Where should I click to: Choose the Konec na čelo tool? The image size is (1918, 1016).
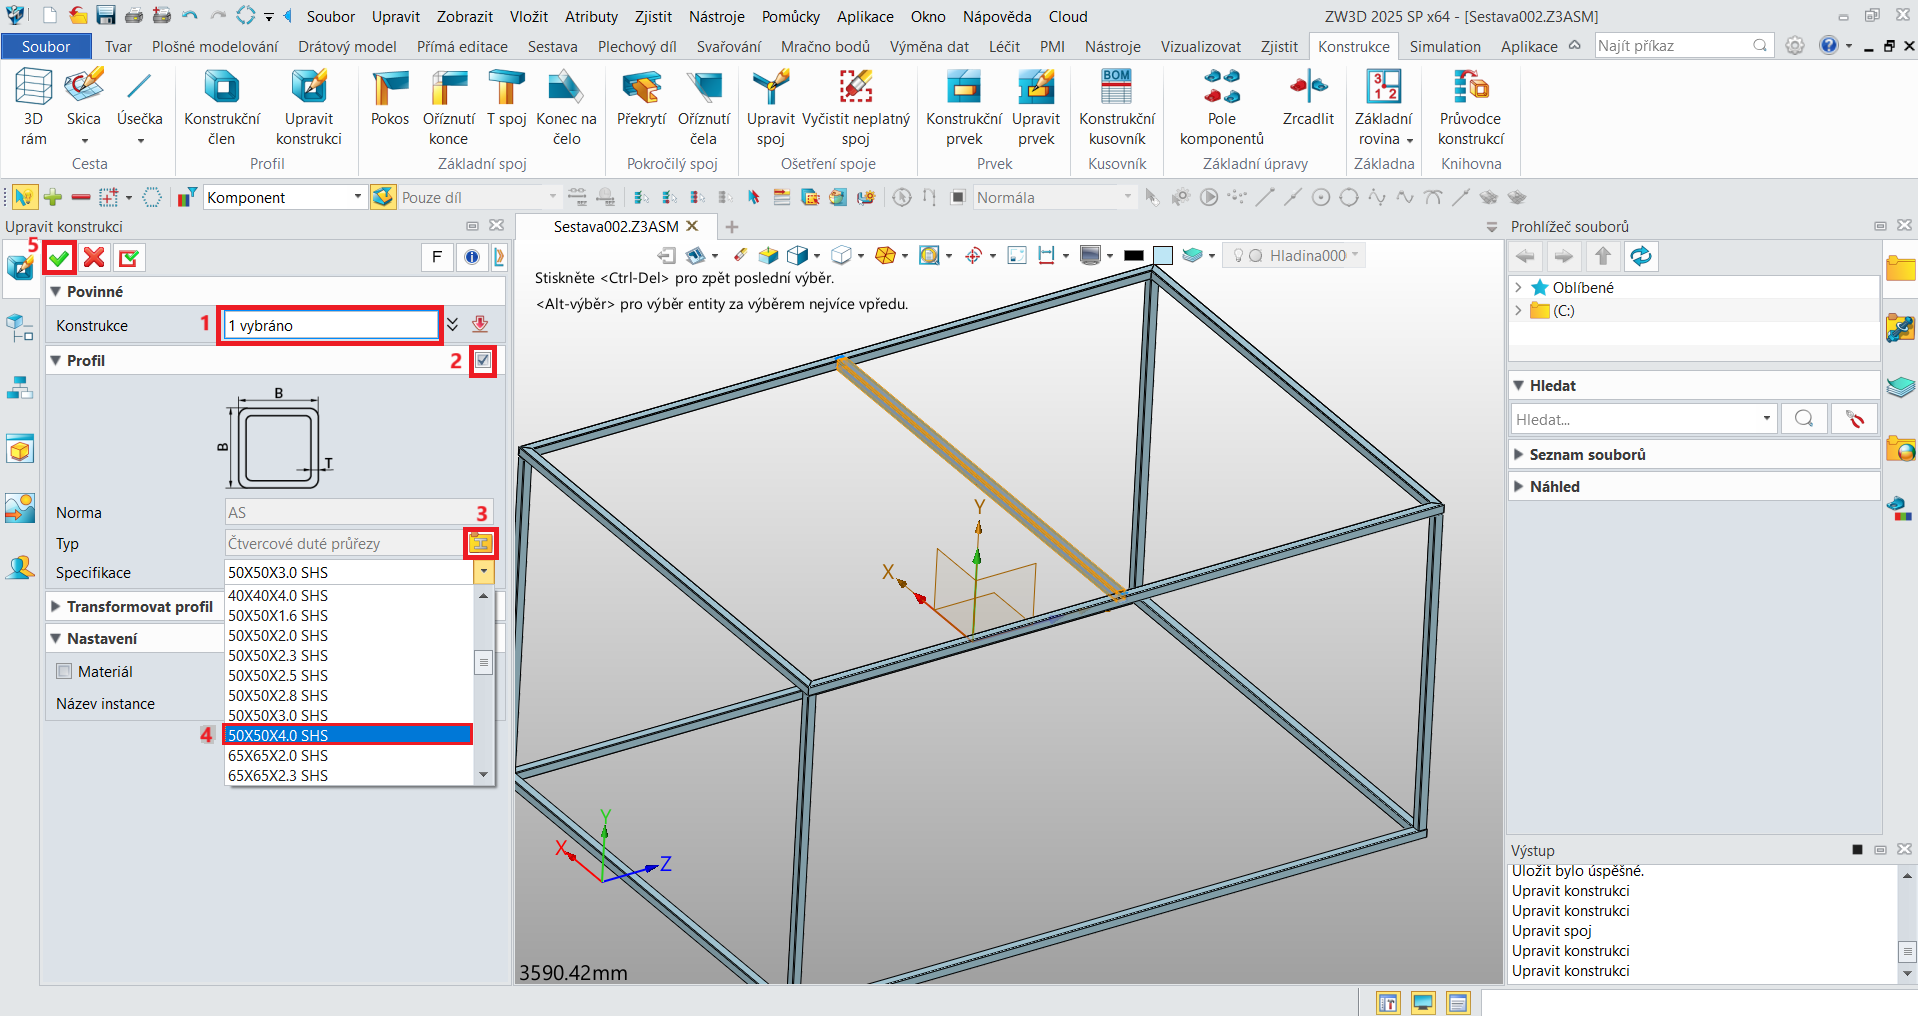pyautogui.click(x=566, y=107)
